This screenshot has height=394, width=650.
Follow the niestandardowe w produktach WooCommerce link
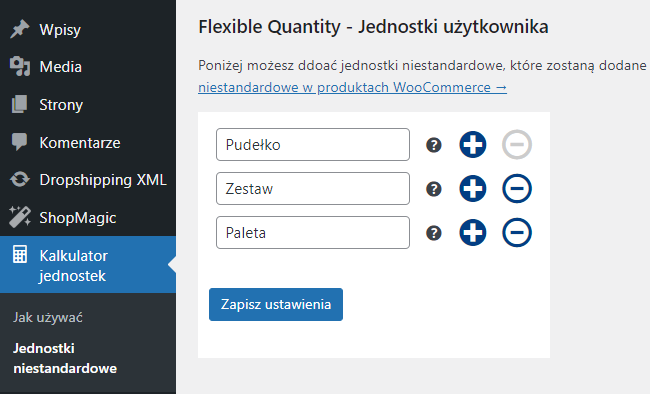point(352,88)
